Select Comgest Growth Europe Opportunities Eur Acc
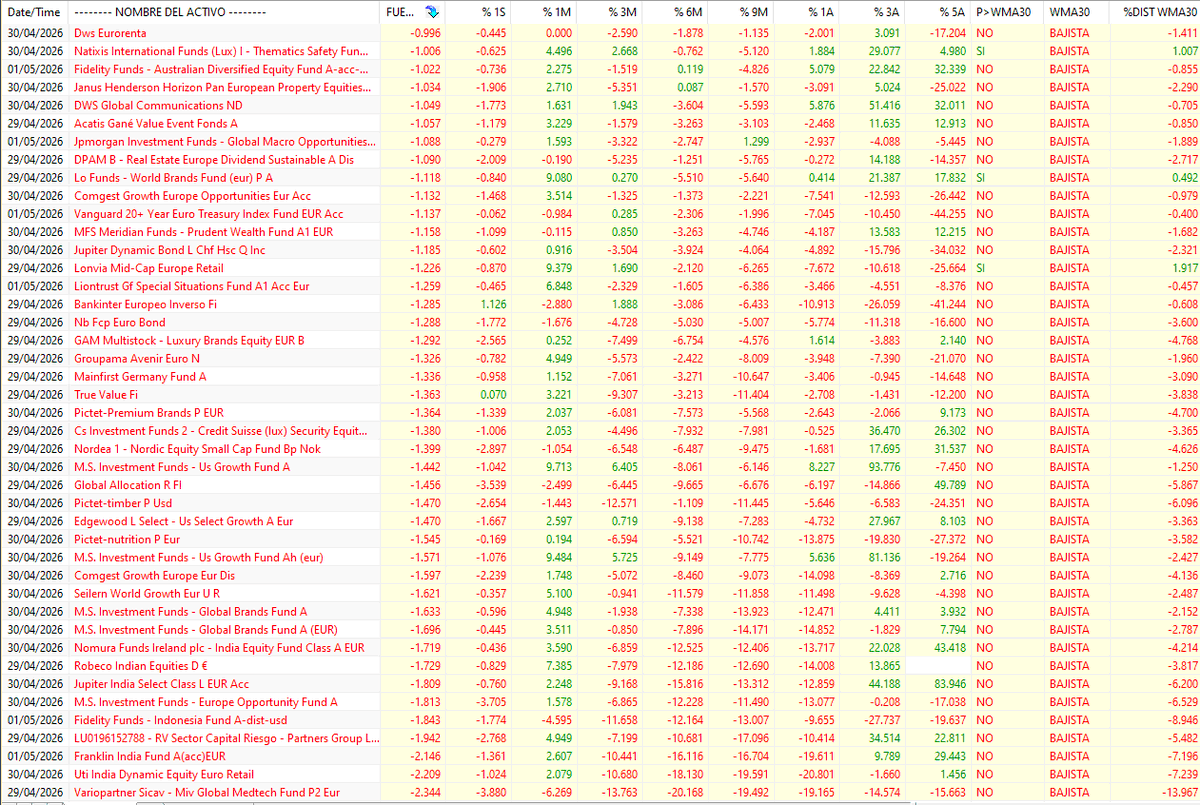The height and width of the screenshot is (805, 1200). coord(600,196)
